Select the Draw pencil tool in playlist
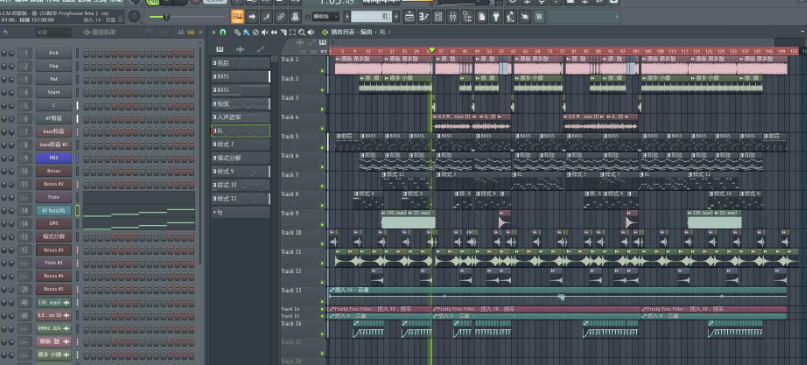 (x=237, y=32)
